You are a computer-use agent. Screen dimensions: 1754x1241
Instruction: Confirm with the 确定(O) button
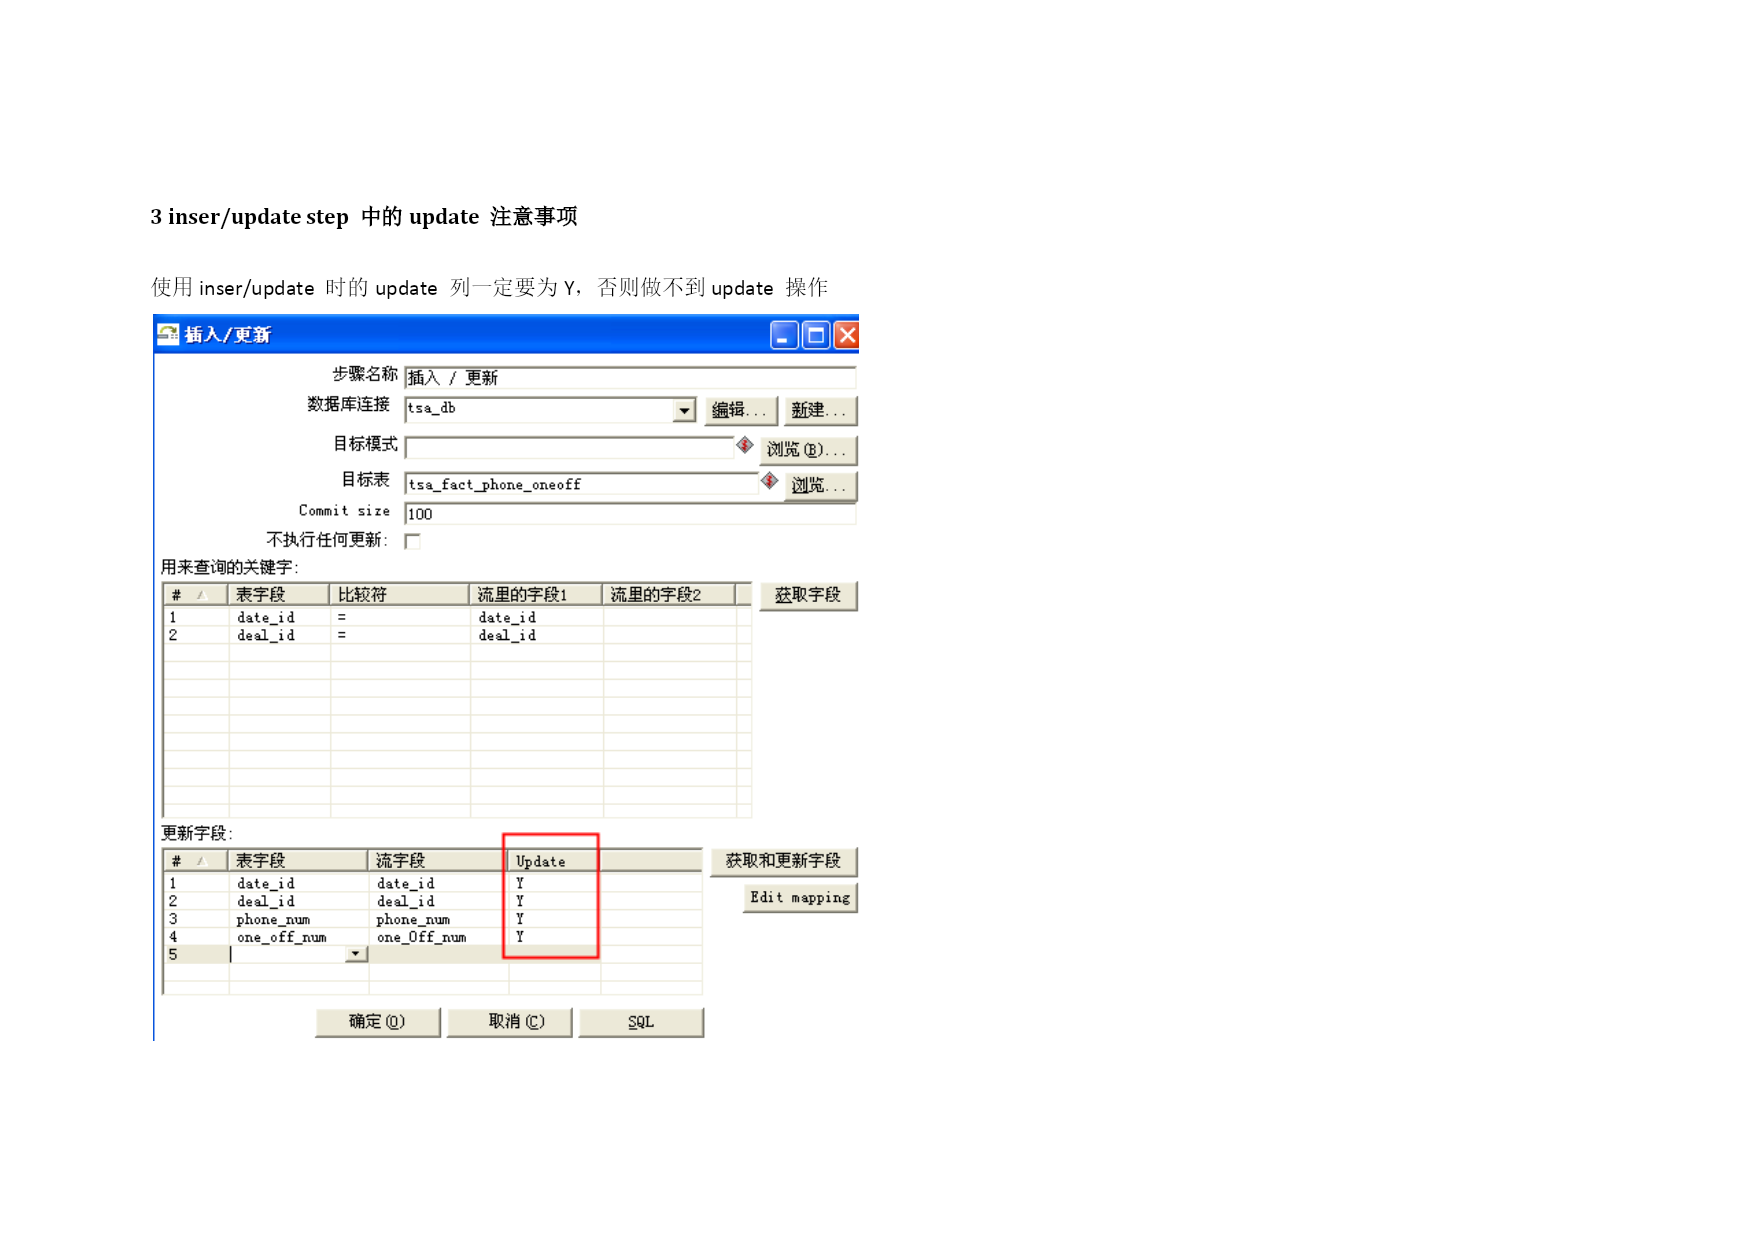(377, 1022)
